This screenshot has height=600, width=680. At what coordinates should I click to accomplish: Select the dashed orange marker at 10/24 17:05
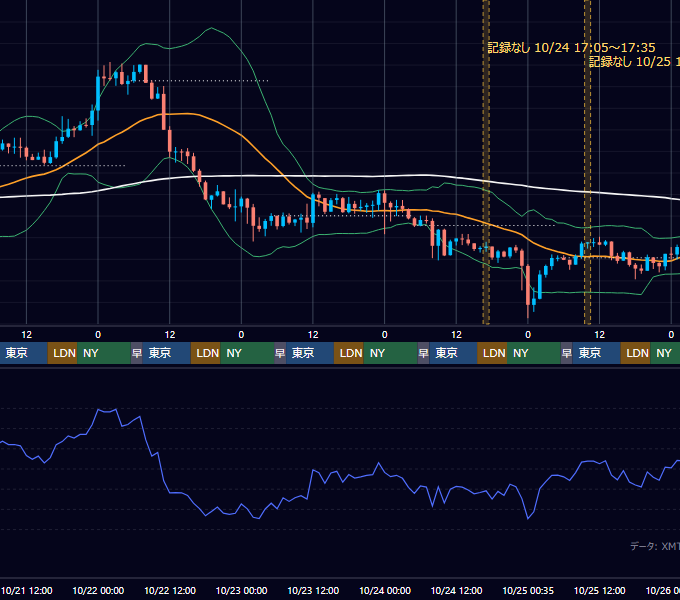pos(486,162)
